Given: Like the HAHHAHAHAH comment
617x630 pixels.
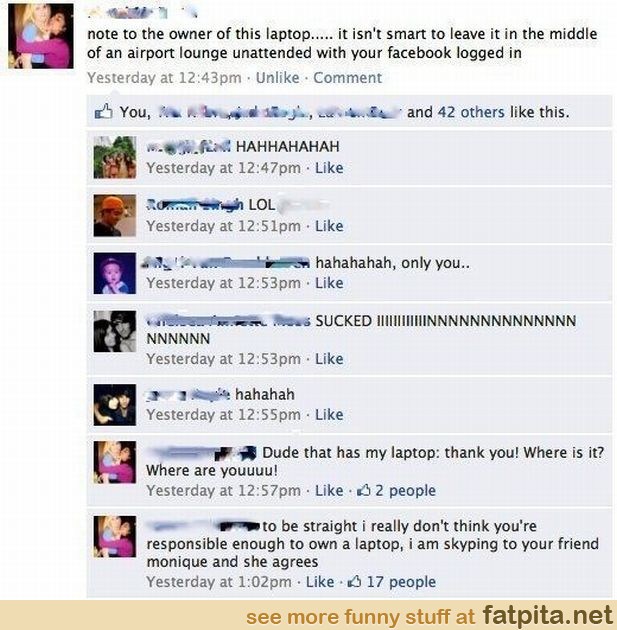Looking at the screenshot, I should pyautogui.click(x=329, y=168).
